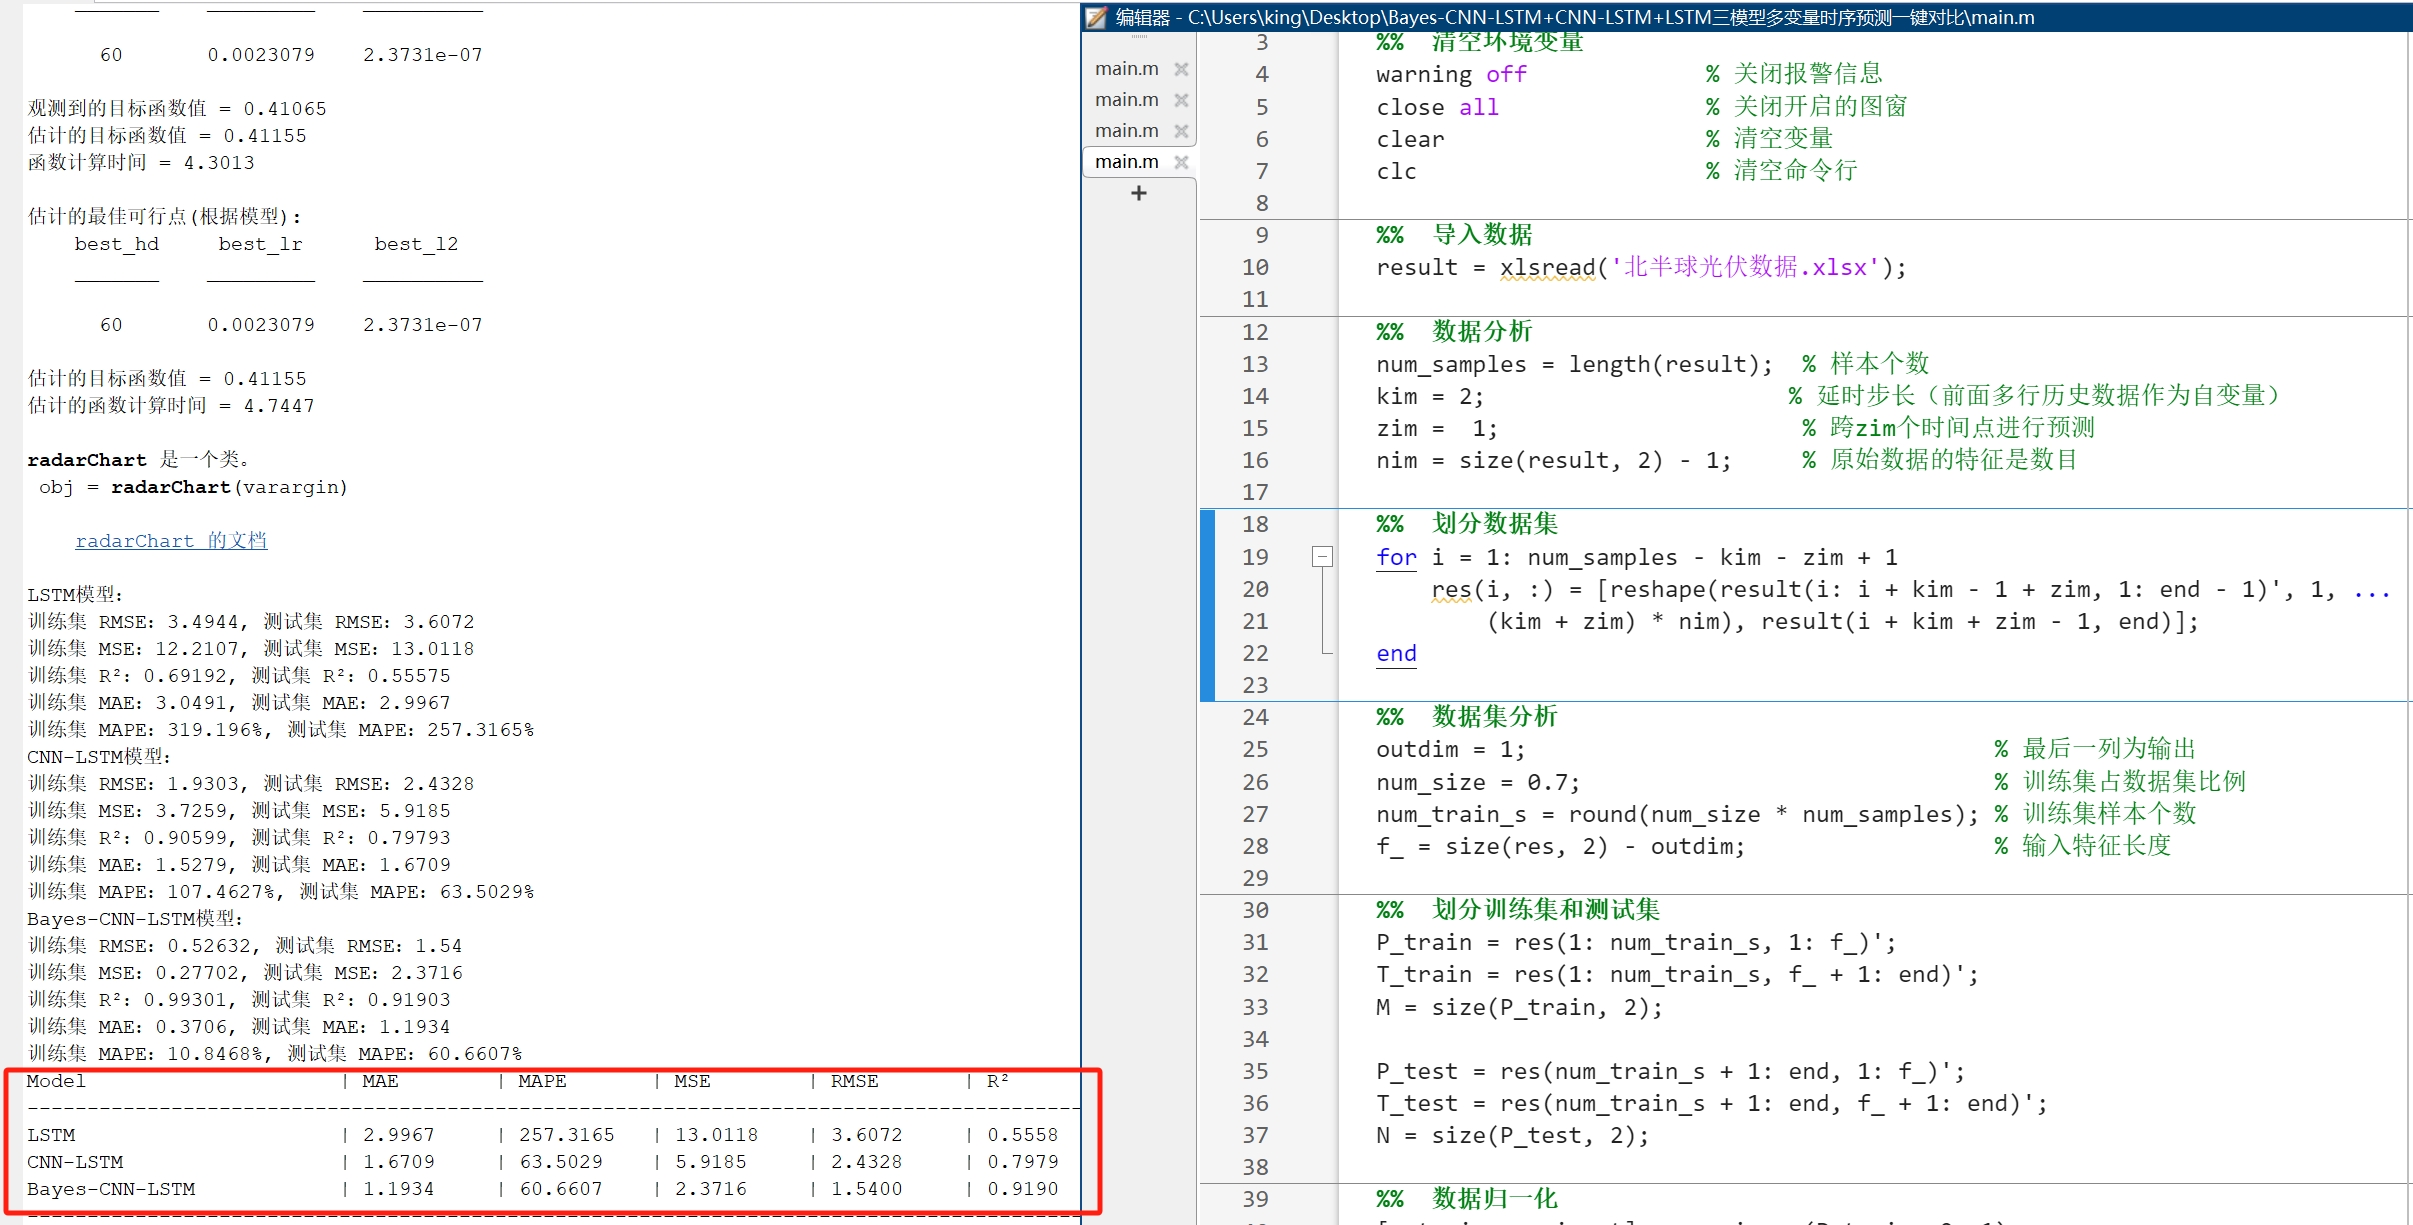Click line number 10 in the editor gutter
The width and height of the screenshot is (2413, 1225).
(1255, 267)
